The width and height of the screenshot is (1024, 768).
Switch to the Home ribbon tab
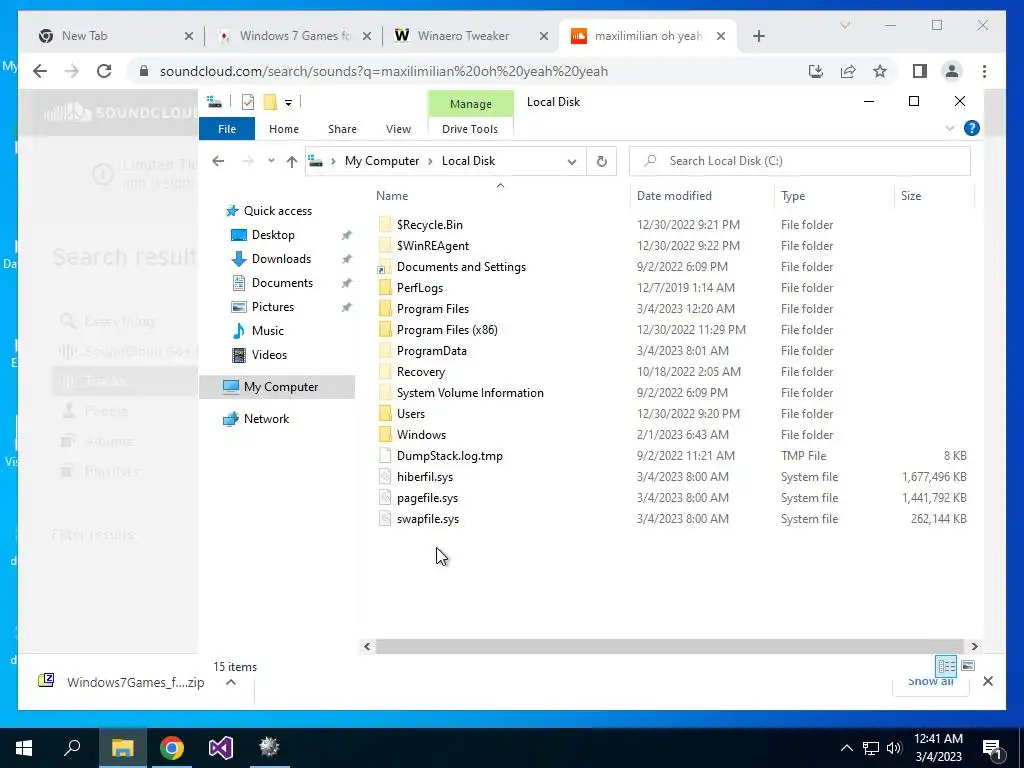[x=283, y=129]
